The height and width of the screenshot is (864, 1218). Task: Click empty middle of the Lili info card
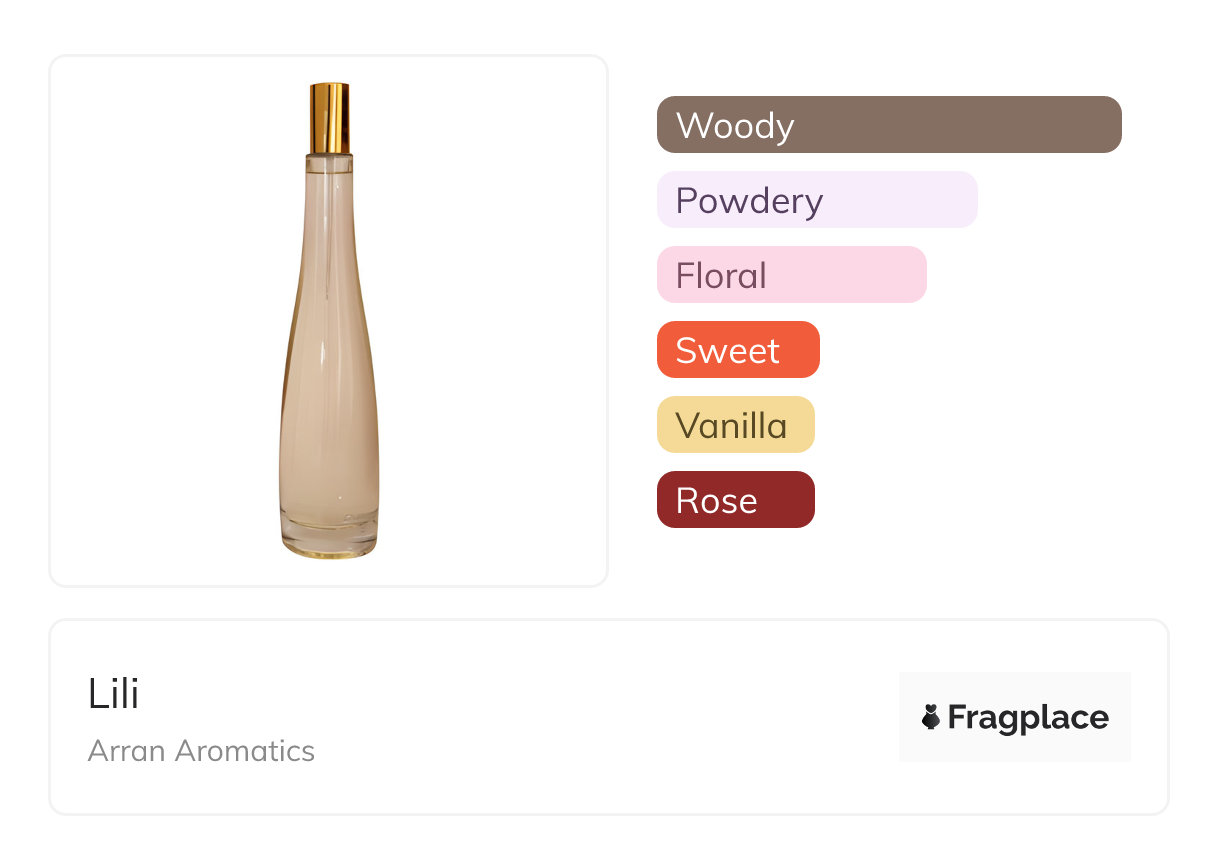pyautogui.click(x=600, y=717)
